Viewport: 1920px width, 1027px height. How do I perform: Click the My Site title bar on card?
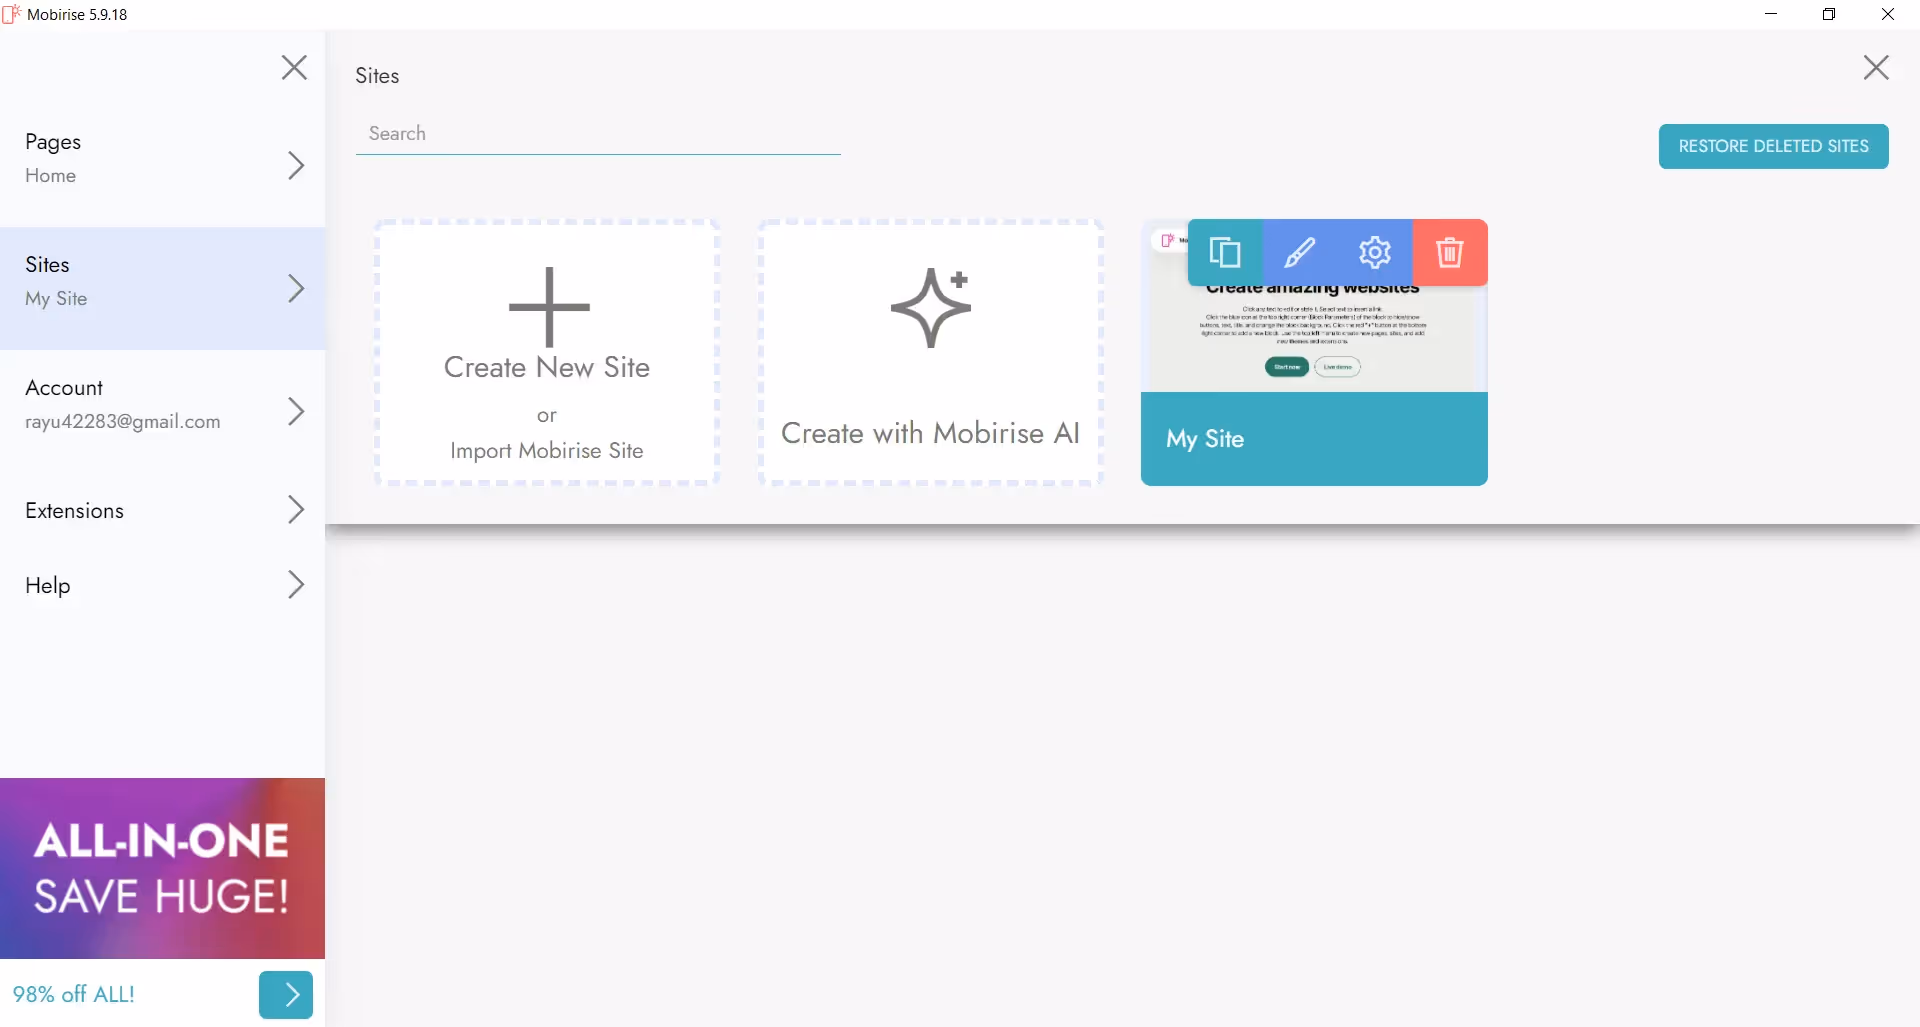pos(1314,439)
